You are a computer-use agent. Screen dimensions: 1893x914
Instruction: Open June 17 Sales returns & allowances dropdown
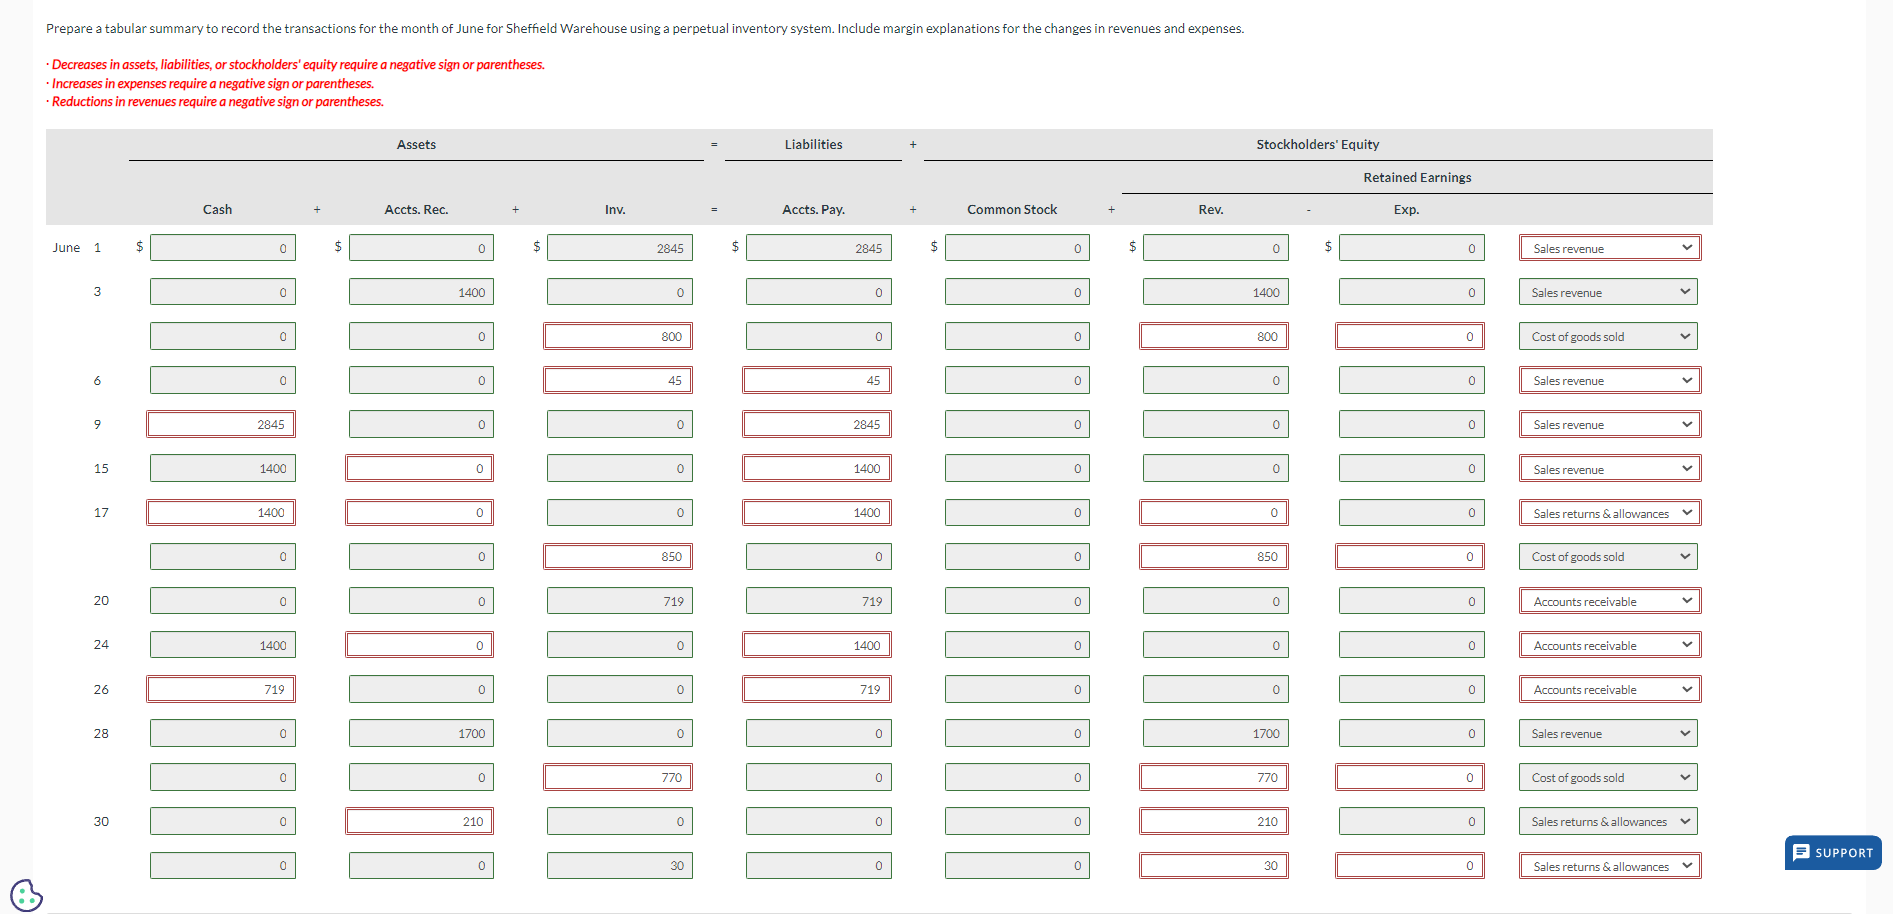tap(1610, 513)
